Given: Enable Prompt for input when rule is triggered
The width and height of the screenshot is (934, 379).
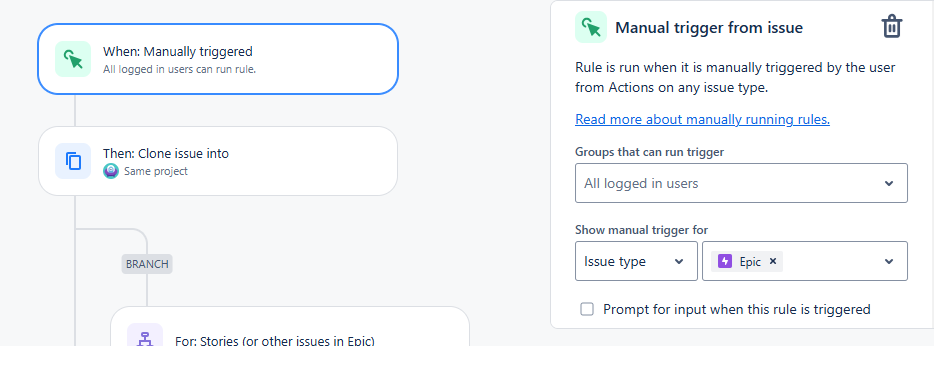Looking at the screenshot, I should coord(587,309).
